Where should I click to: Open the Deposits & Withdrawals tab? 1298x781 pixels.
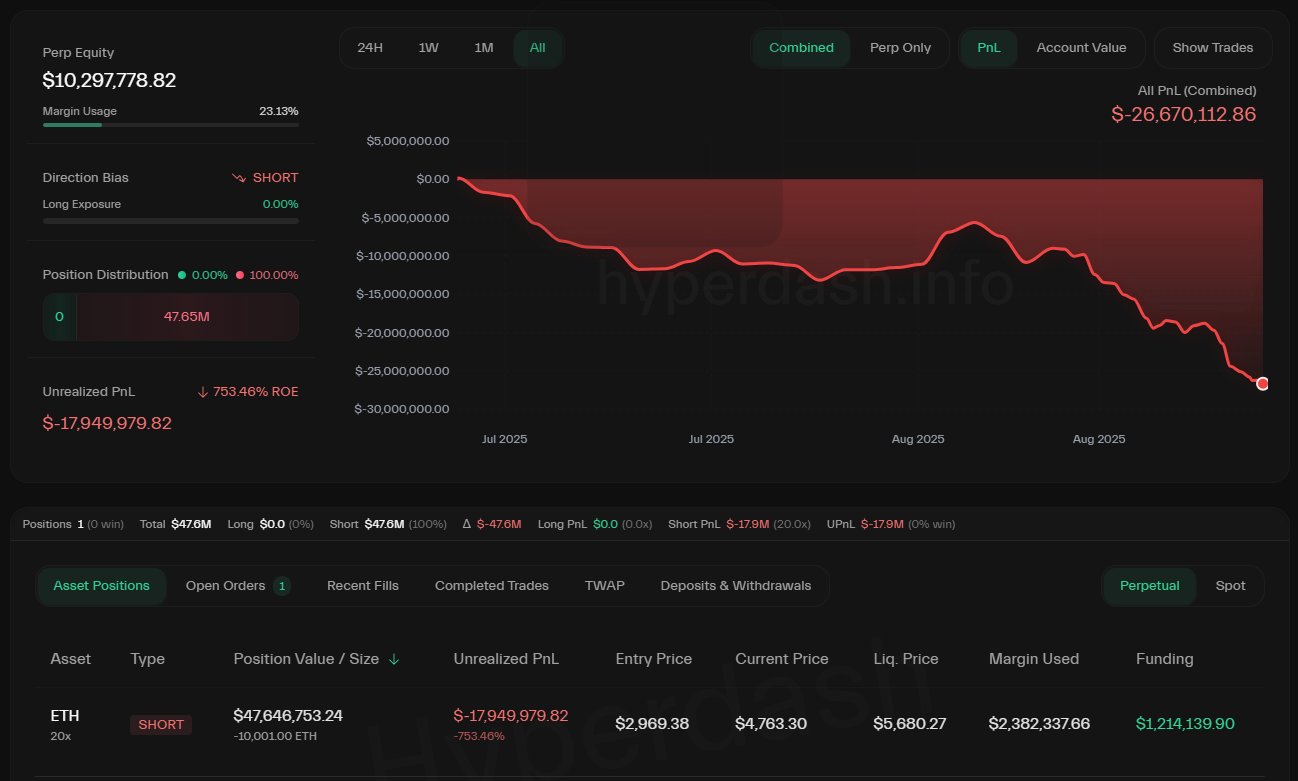coord(736,586)
